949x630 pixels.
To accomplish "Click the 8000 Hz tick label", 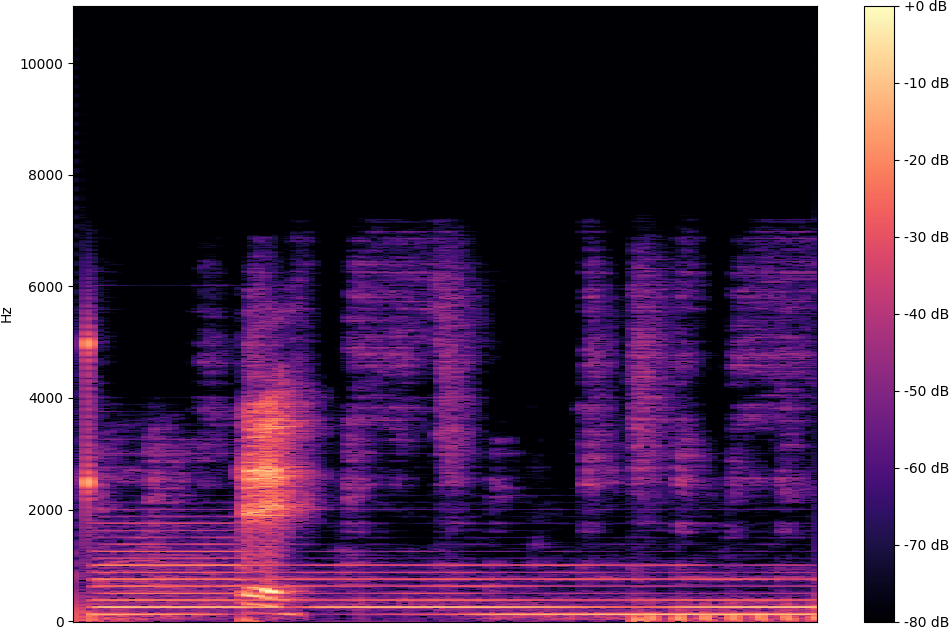I will click(x=45, y=176).
